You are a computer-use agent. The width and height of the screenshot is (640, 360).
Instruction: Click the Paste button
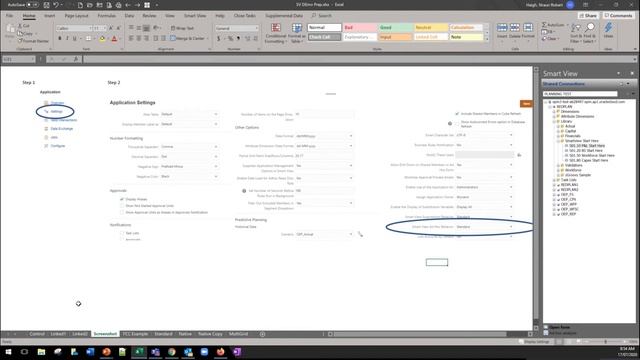tap(10, 32)
